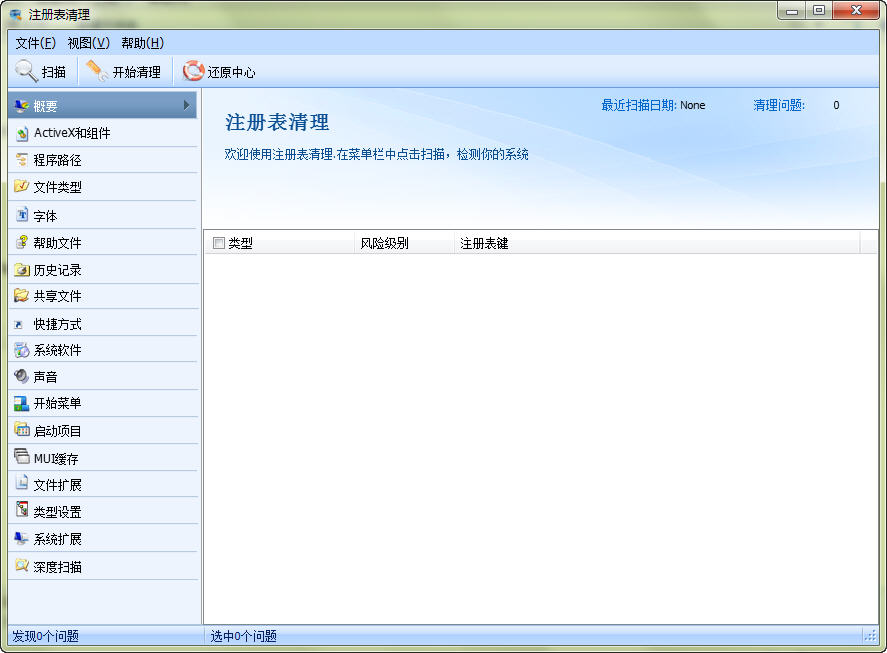
Task: Select the ActiveX和组件 sidebar icon
Action: tap(22, 133)
